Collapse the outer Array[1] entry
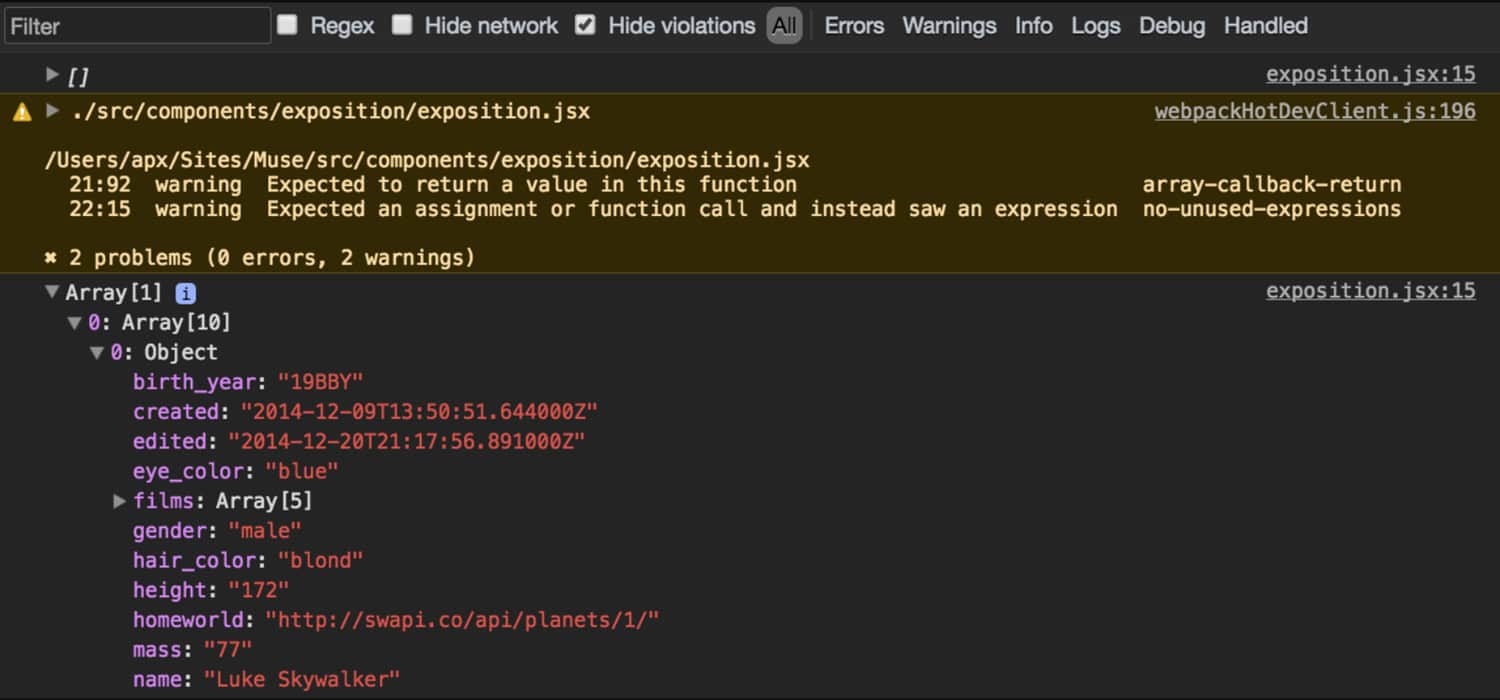Image resolution: width=1500 pixels, height=700 pixels. pyautogui.click(x=52, y=292)
